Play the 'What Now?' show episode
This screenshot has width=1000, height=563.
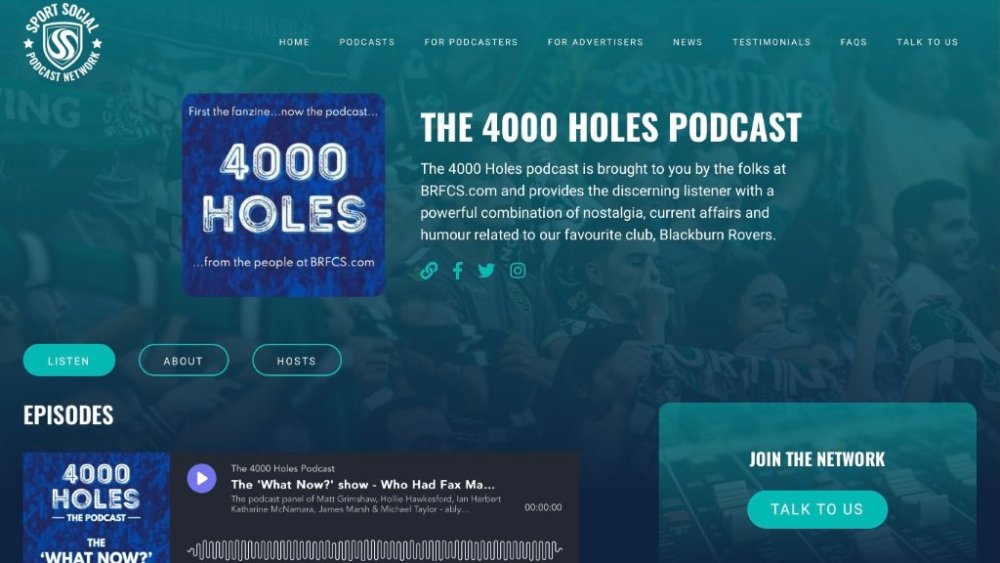(202, 478)
